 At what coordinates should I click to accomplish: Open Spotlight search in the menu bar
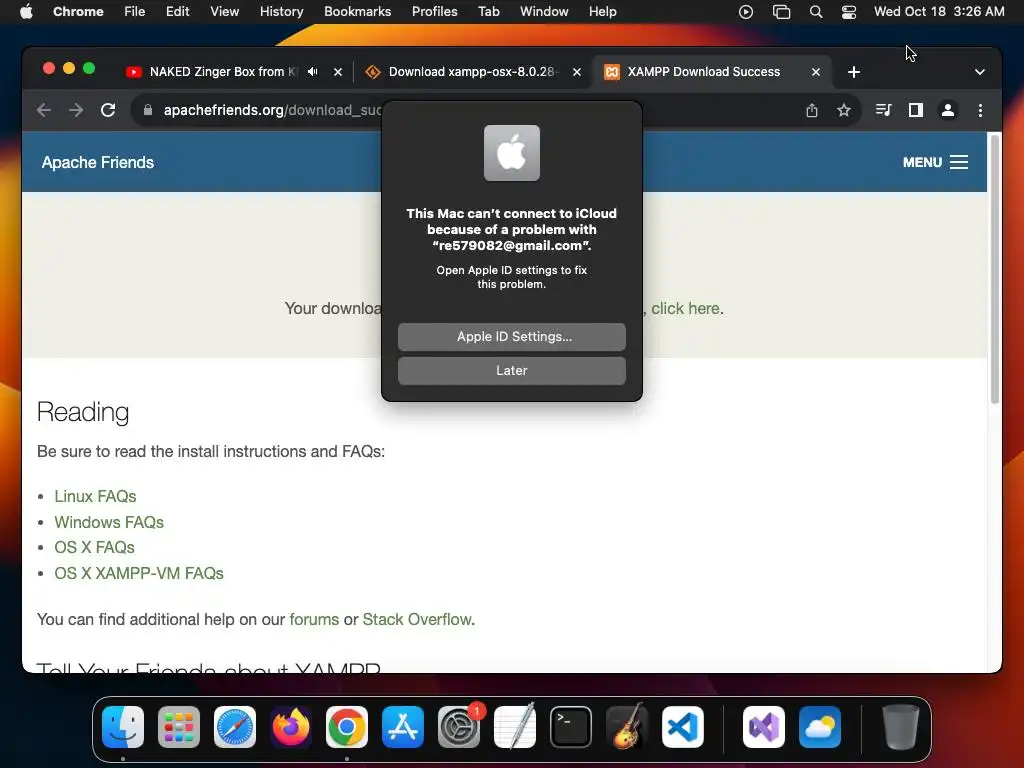tap(816, 12)
